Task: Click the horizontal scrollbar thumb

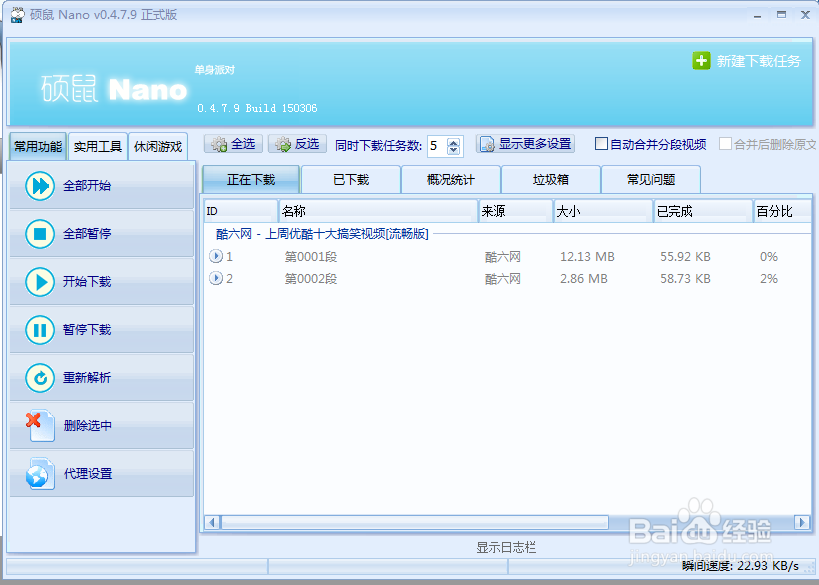Action: [x=415, y=522]
